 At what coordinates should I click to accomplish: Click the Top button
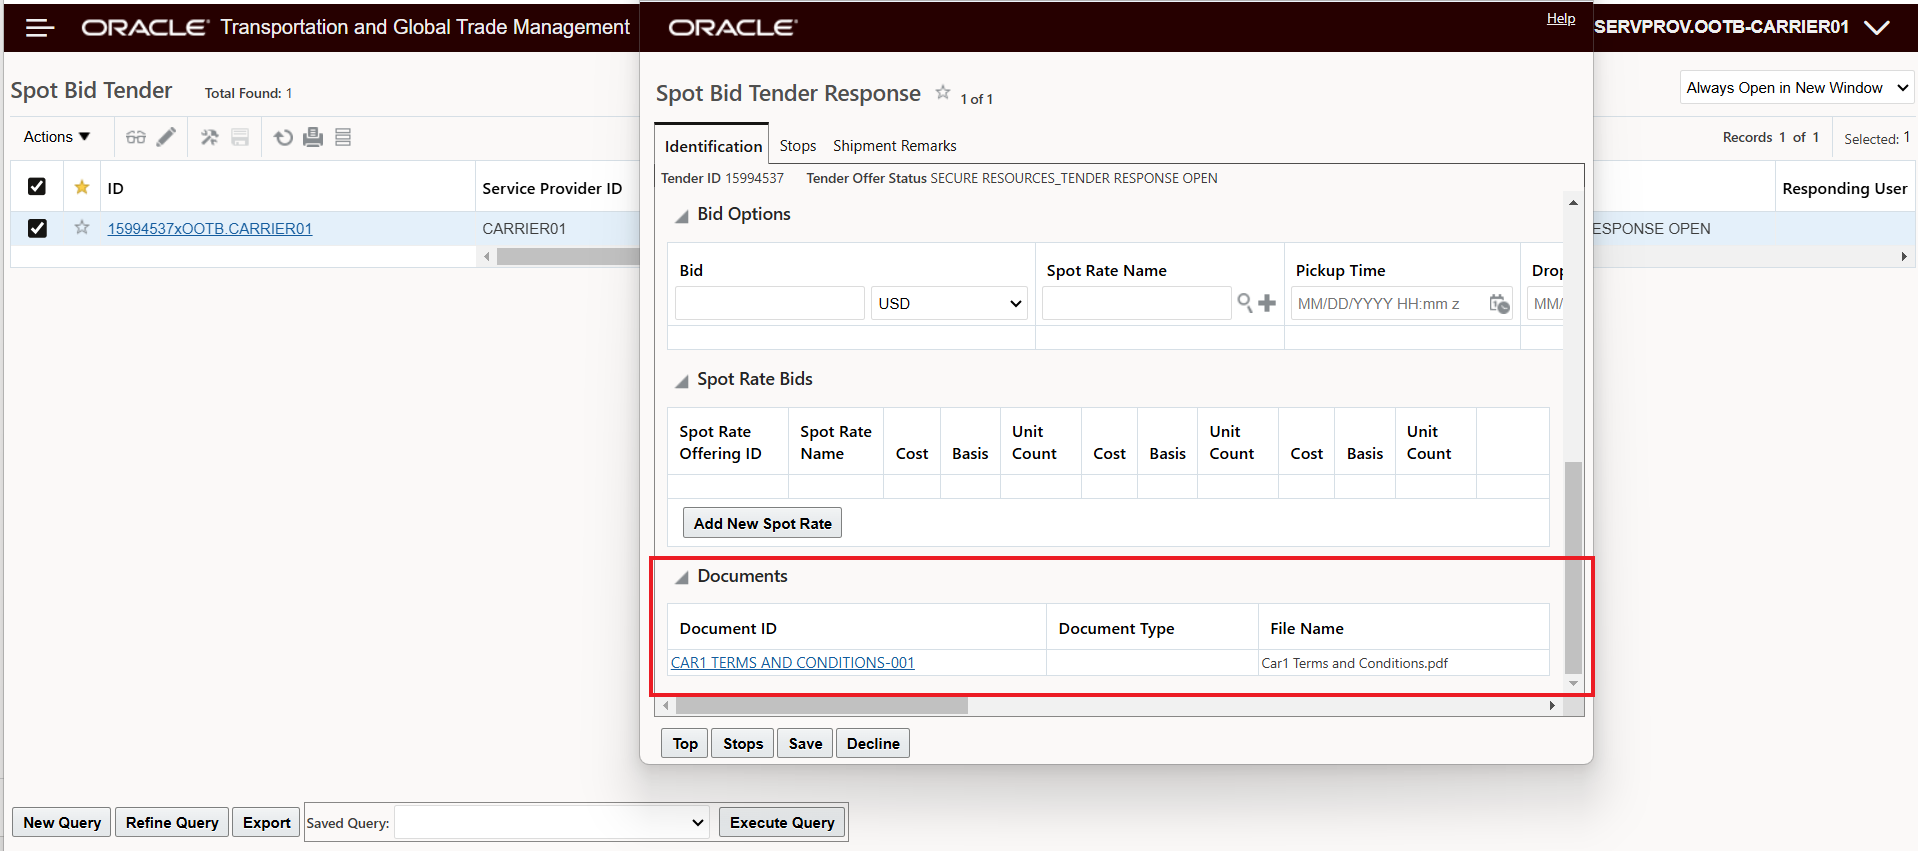coord(685,743)
